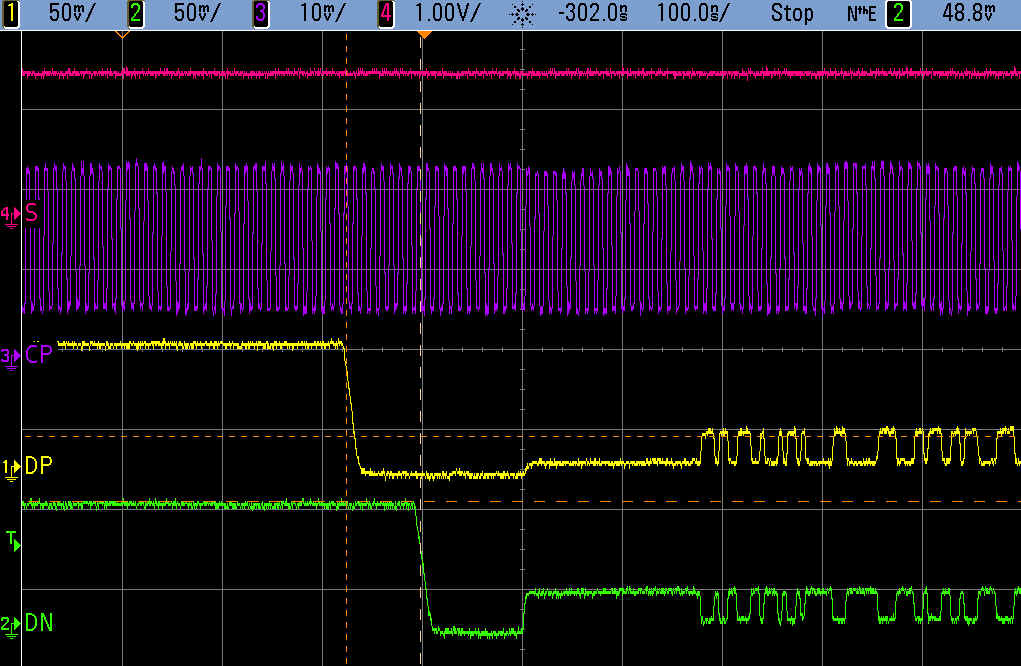Click the -302.0 ns delay readout
Viewport: 1021px width, 666px height.
pos(596,14)
